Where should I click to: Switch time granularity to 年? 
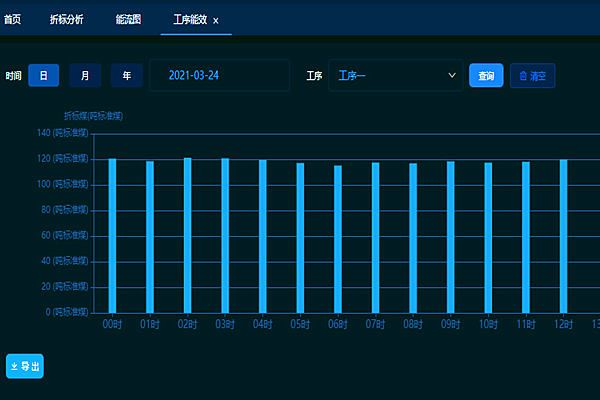(126, 75)
